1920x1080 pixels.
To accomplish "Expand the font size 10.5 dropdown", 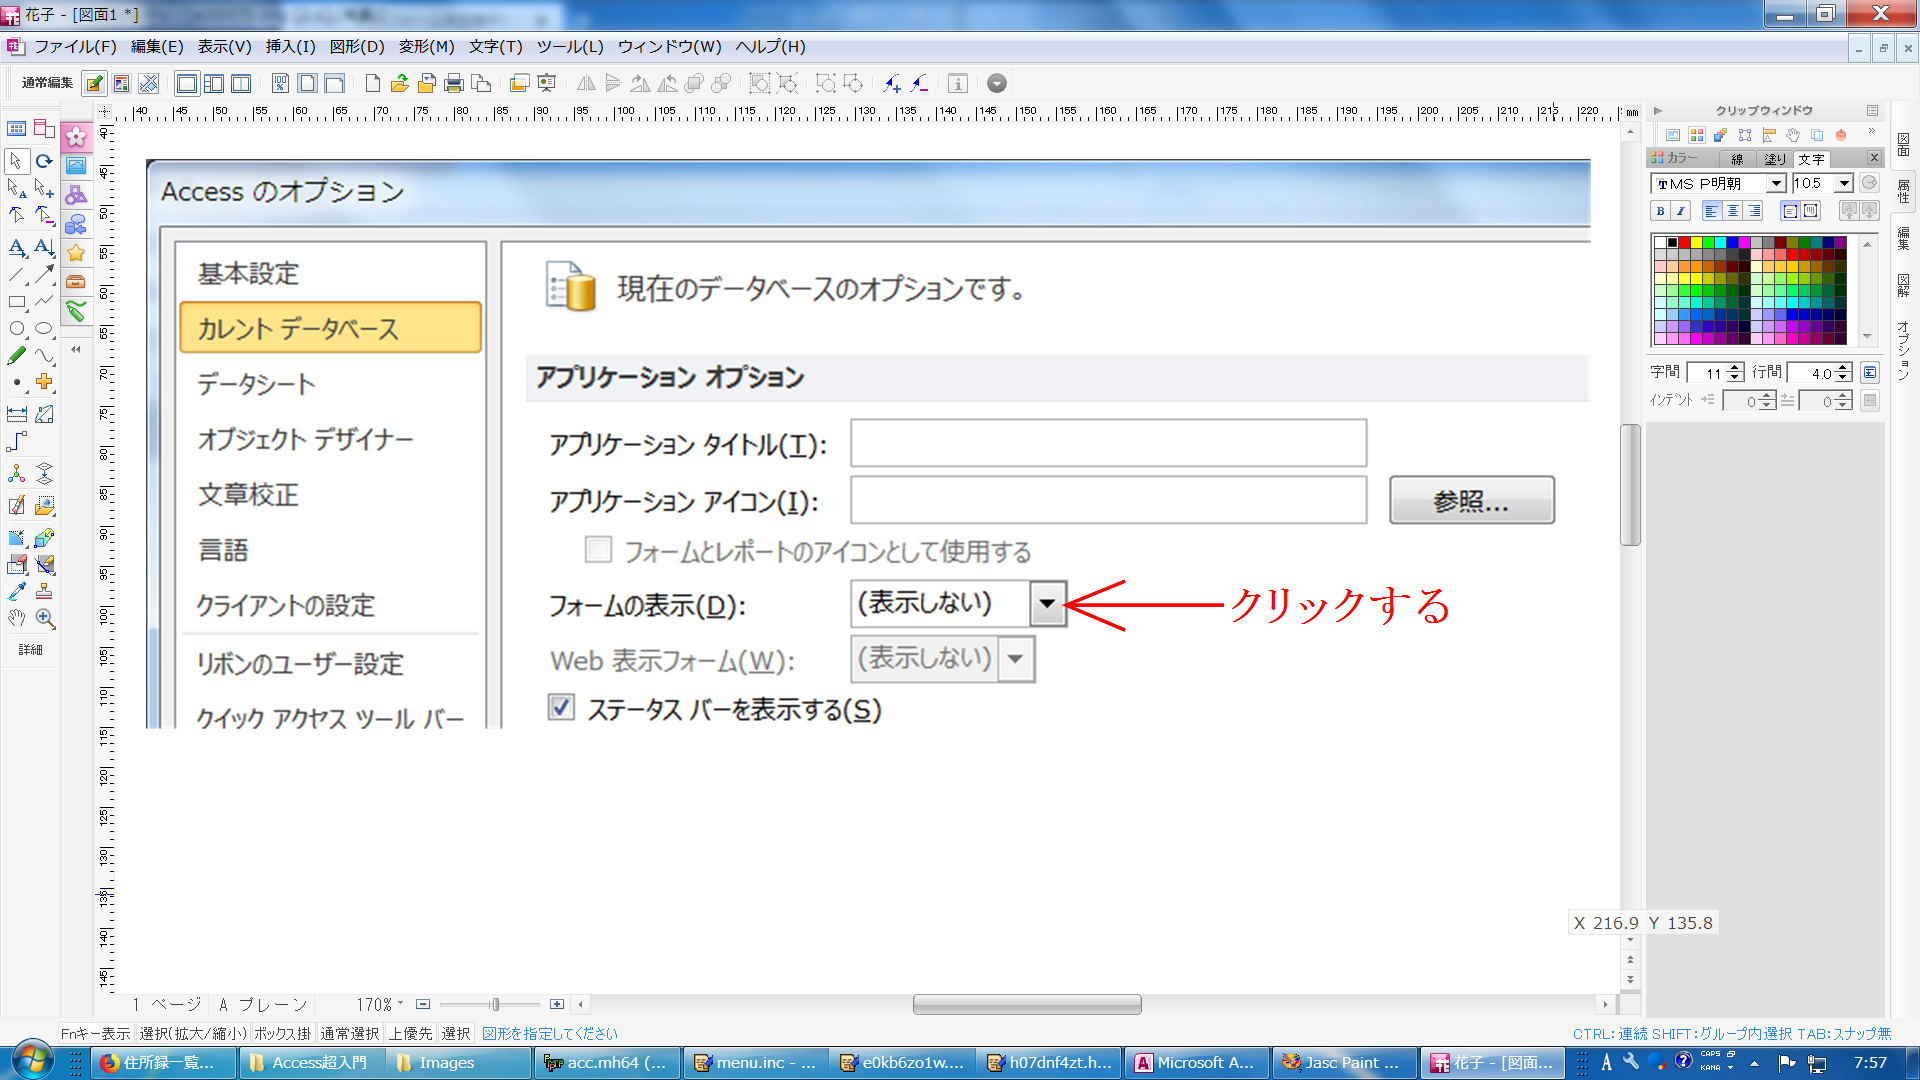I will pyautogui.click(x=1843, y=183).
